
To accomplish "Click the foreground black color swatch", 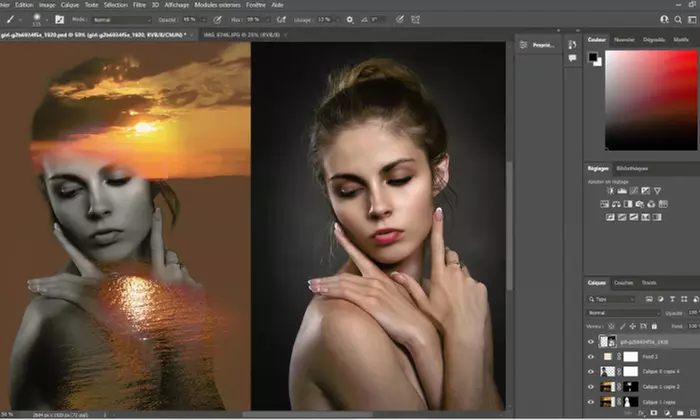I will 592,57.
